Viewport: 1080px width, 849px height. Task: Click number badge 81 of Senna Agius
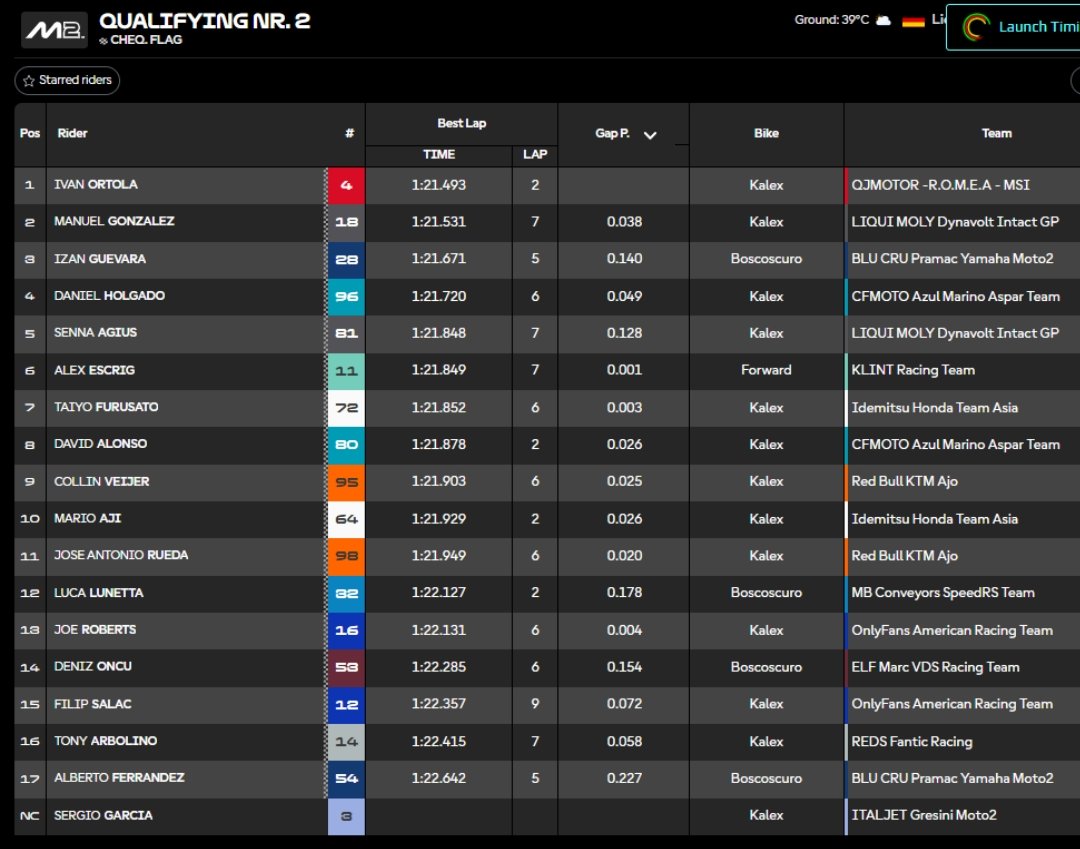coord(346,333)
